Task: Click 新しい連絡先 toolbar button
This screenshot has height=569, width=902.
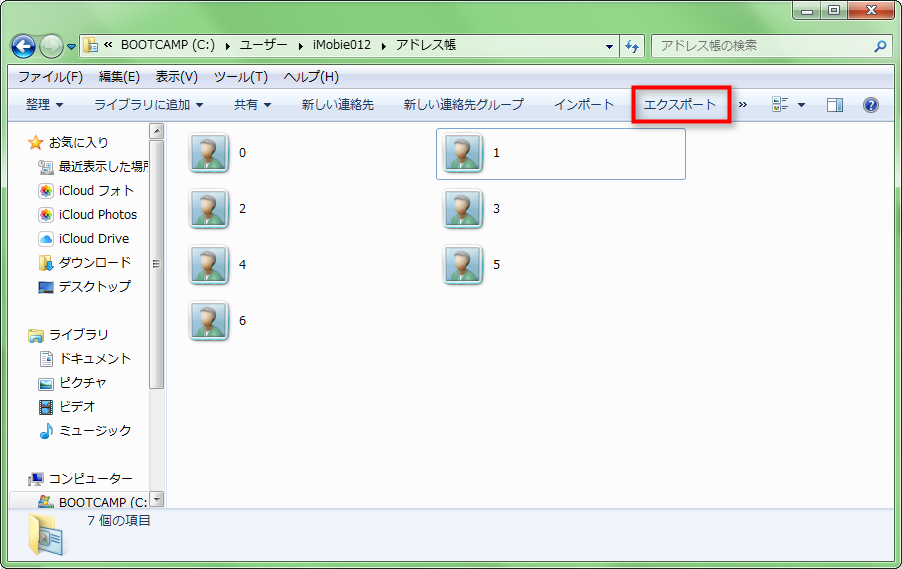Action: point(338,105)
